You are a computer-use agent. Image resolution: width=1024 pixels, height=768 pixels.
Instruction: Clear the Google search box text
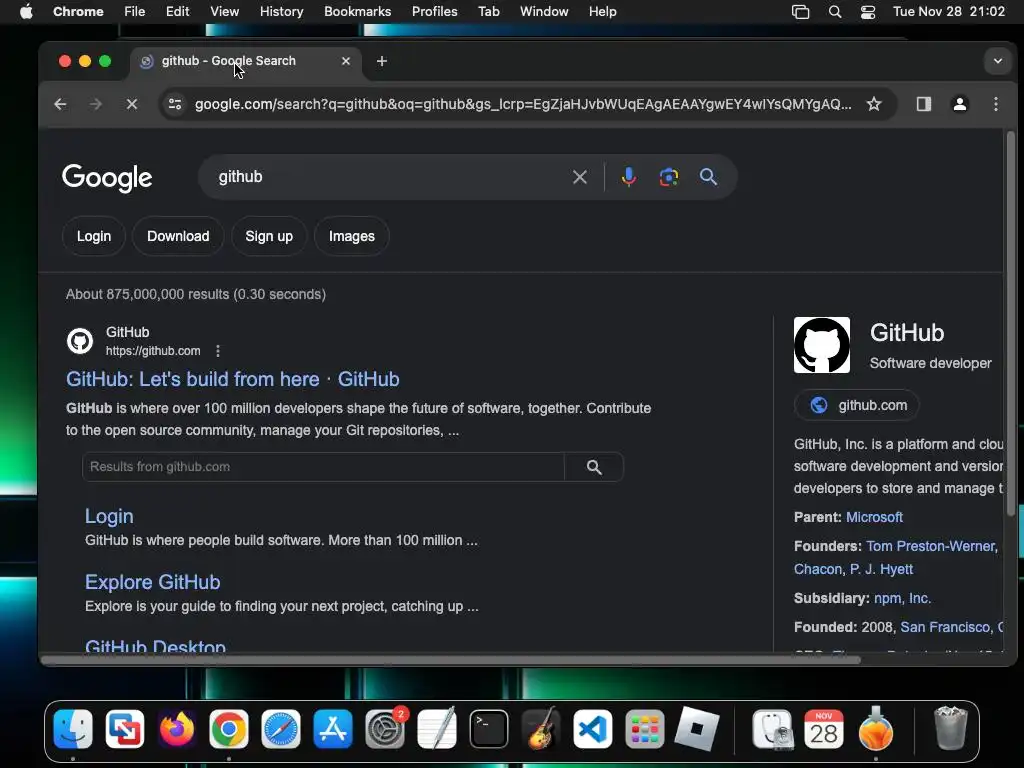(x=579, y=177)
